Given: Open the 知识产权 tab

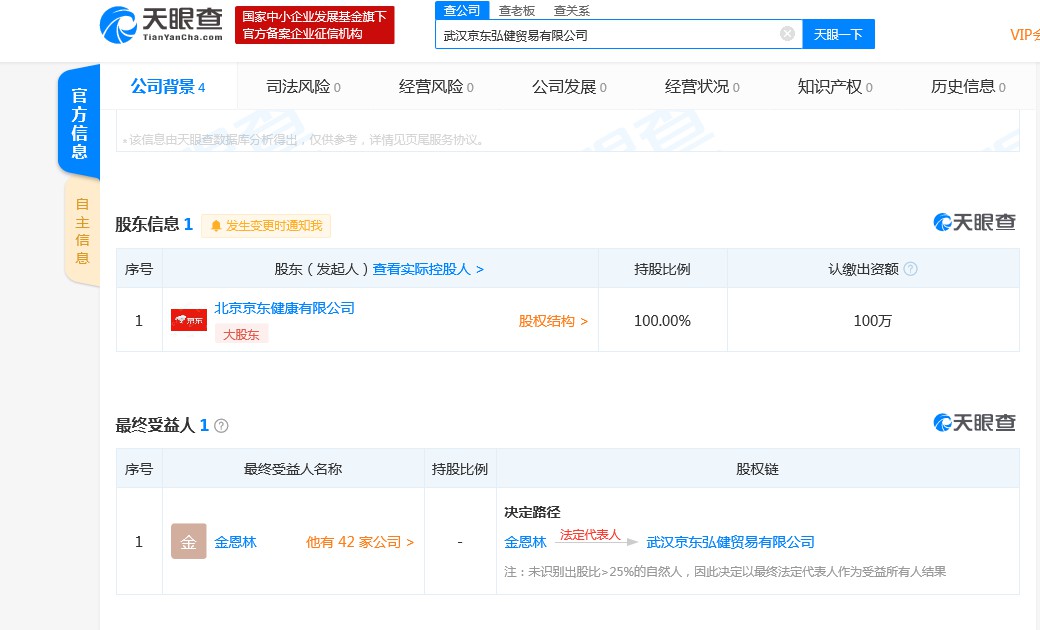Looking at the screenshot, I should tap(835, 87).
